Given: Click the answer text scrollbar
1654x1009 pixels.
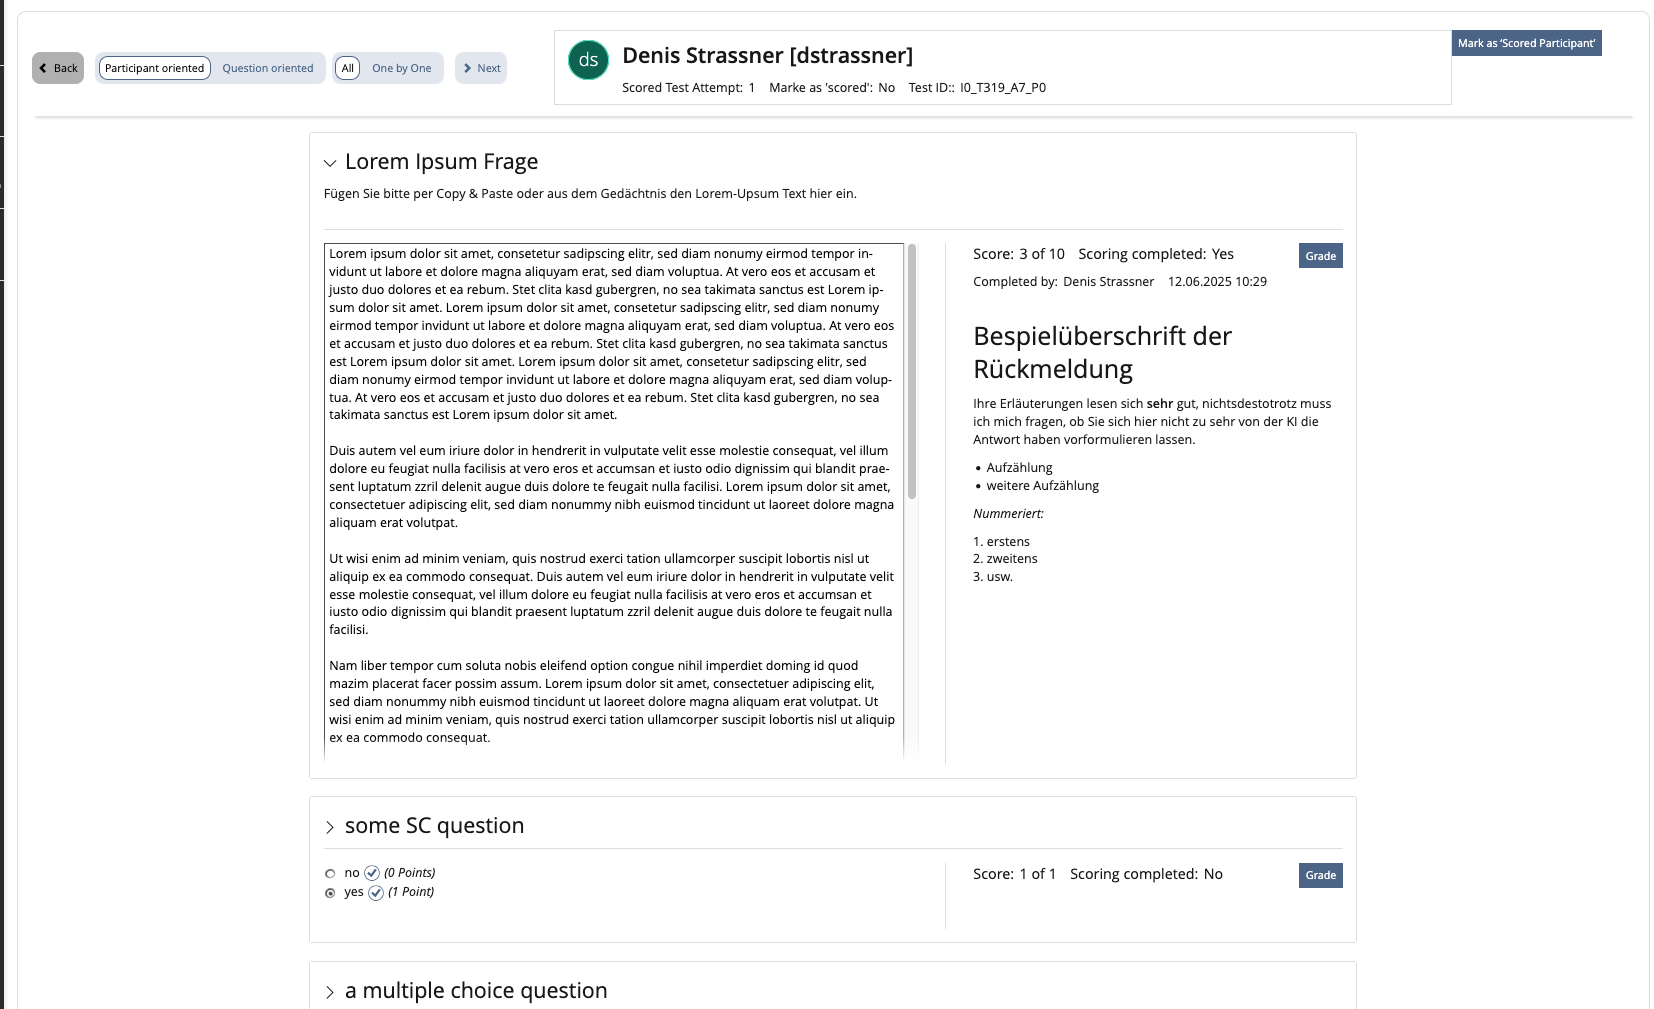Looking at the screenshot, I should pyautogui.click(x=912, y=372).
